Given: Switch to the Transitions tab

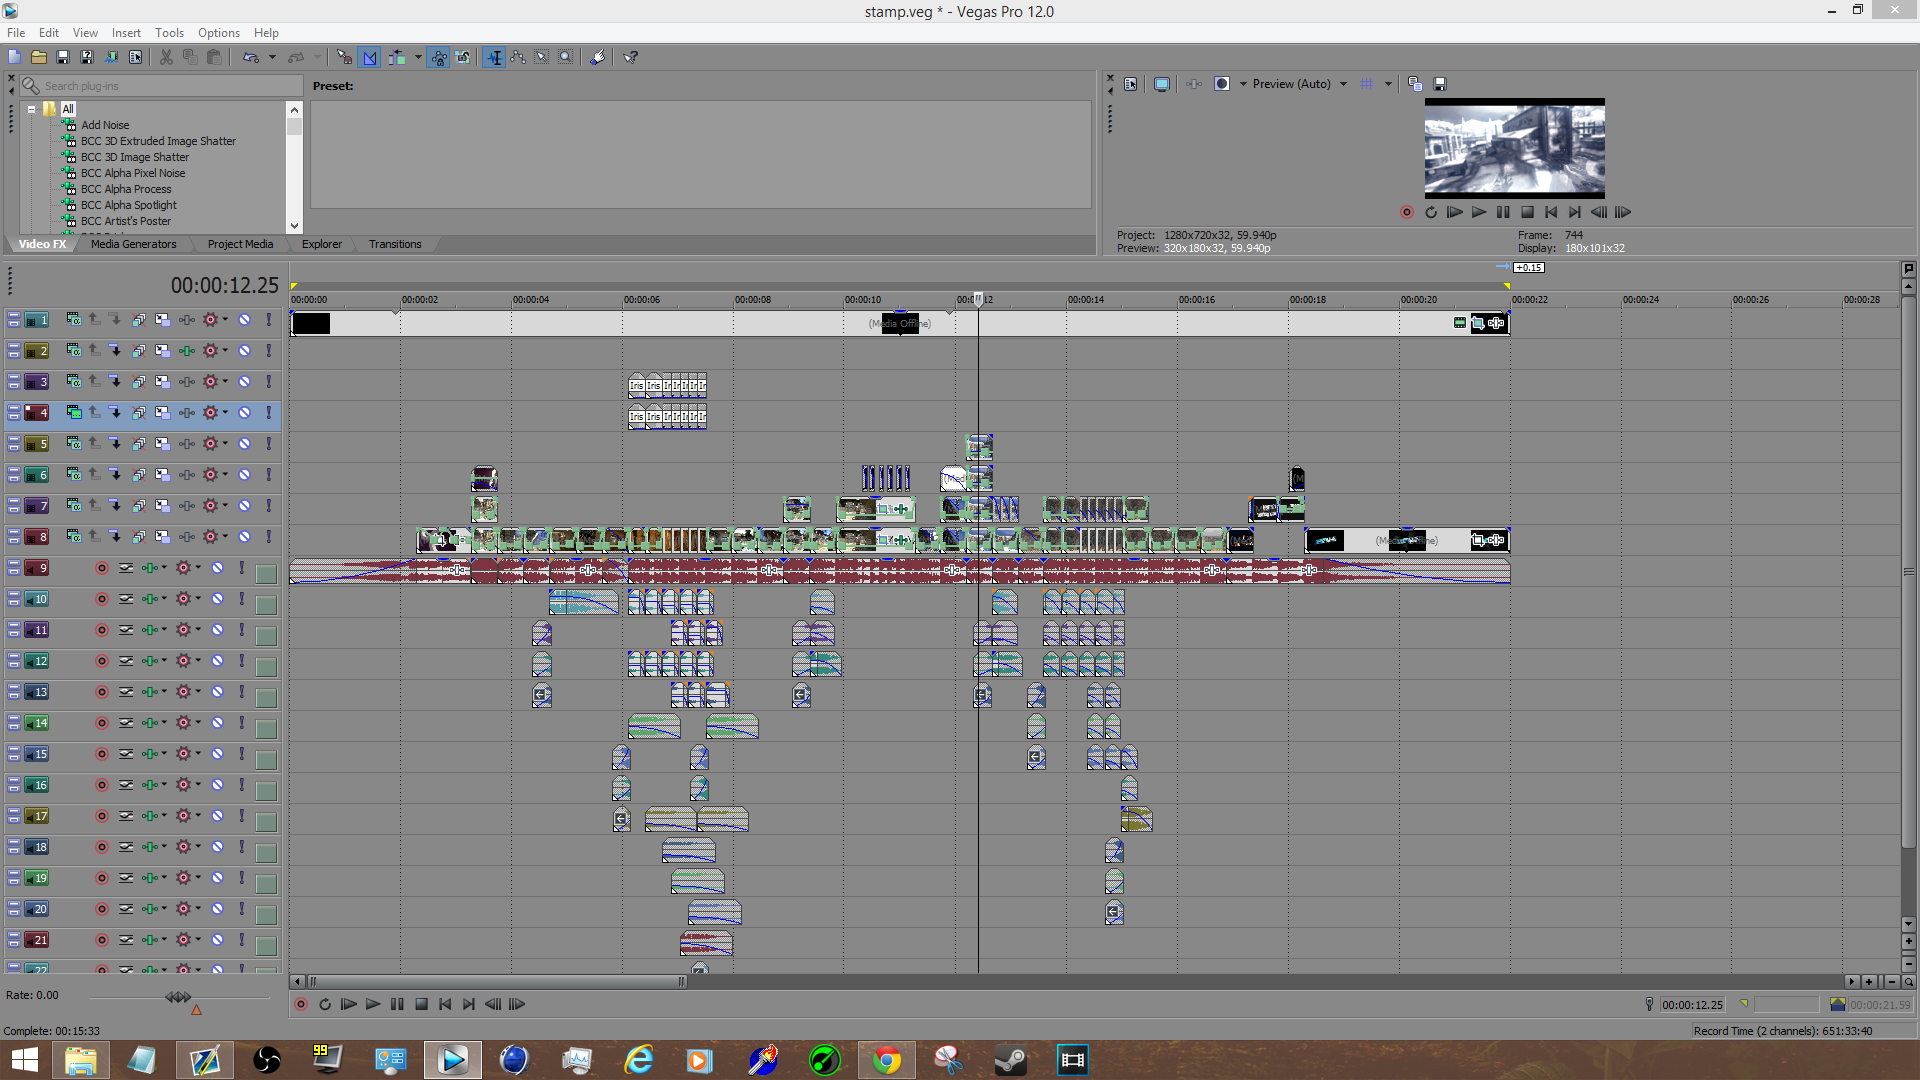Looking at the screenshot, I should click(x=395, y=244).
